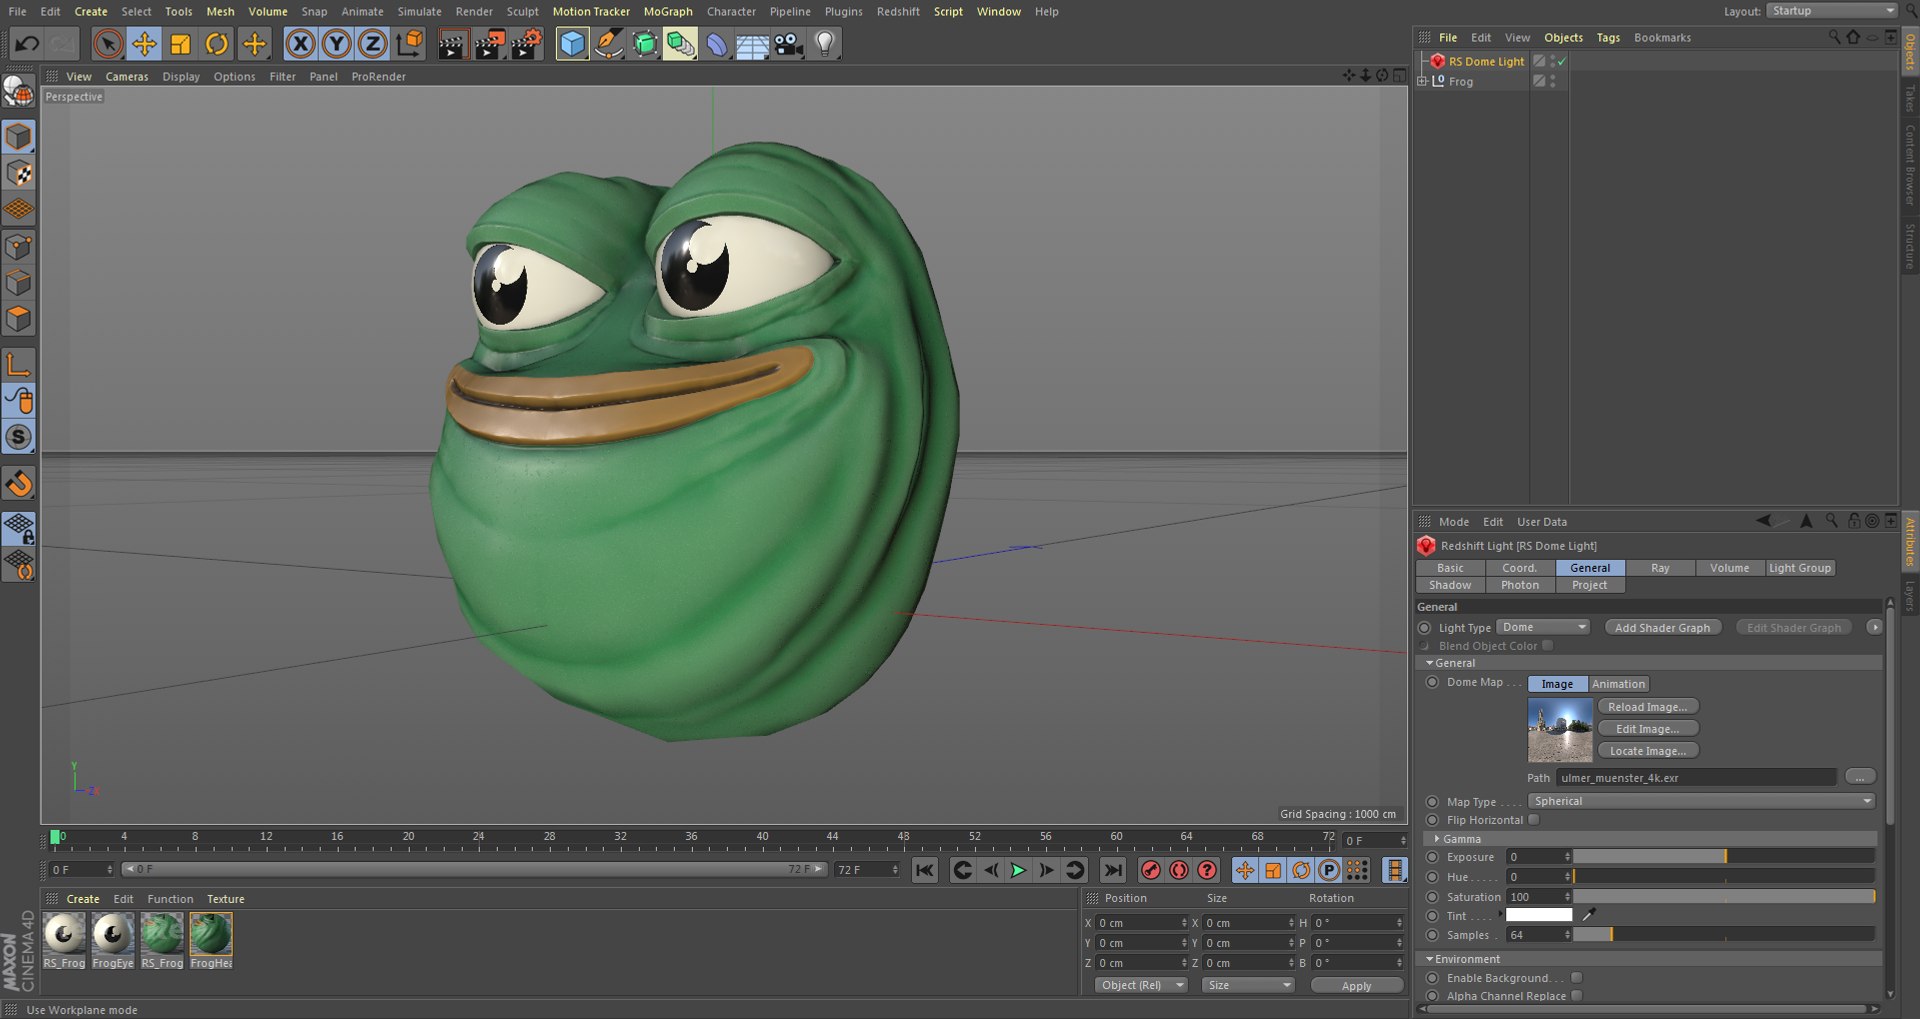Open the Layout Startup dropdown
Screen dimensions: 1920x1019
click(x=1831, y=11)
